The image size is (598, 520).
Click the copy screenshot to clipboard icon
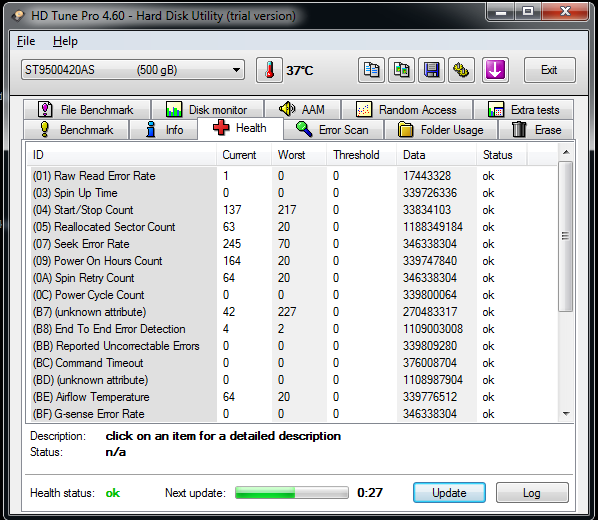401,70
